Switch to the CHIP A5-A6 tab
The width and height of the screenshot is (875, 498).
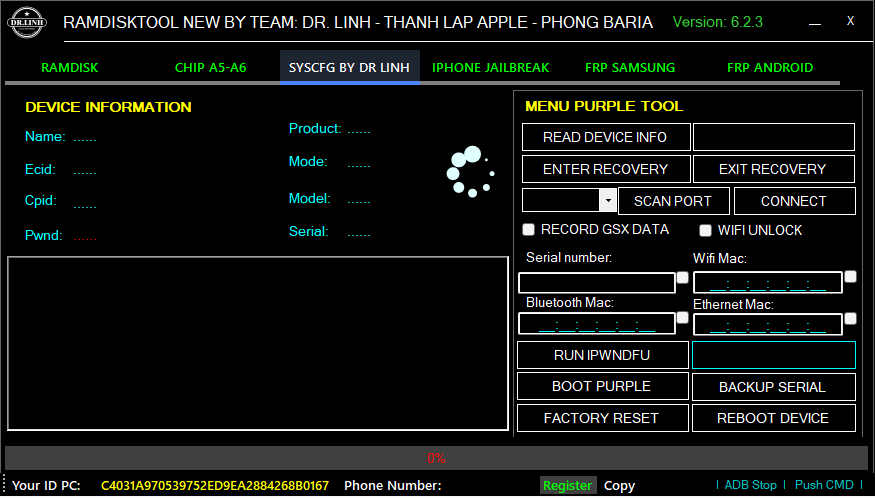tap(210, 68)
